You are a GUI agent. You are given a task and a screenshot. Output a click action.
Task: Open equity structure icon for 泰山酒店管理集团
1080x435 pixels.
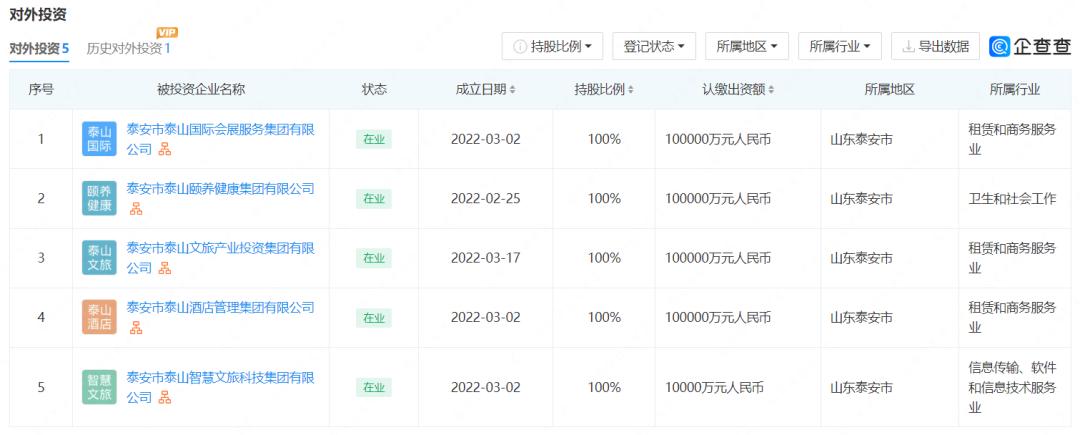pos(136,327)
